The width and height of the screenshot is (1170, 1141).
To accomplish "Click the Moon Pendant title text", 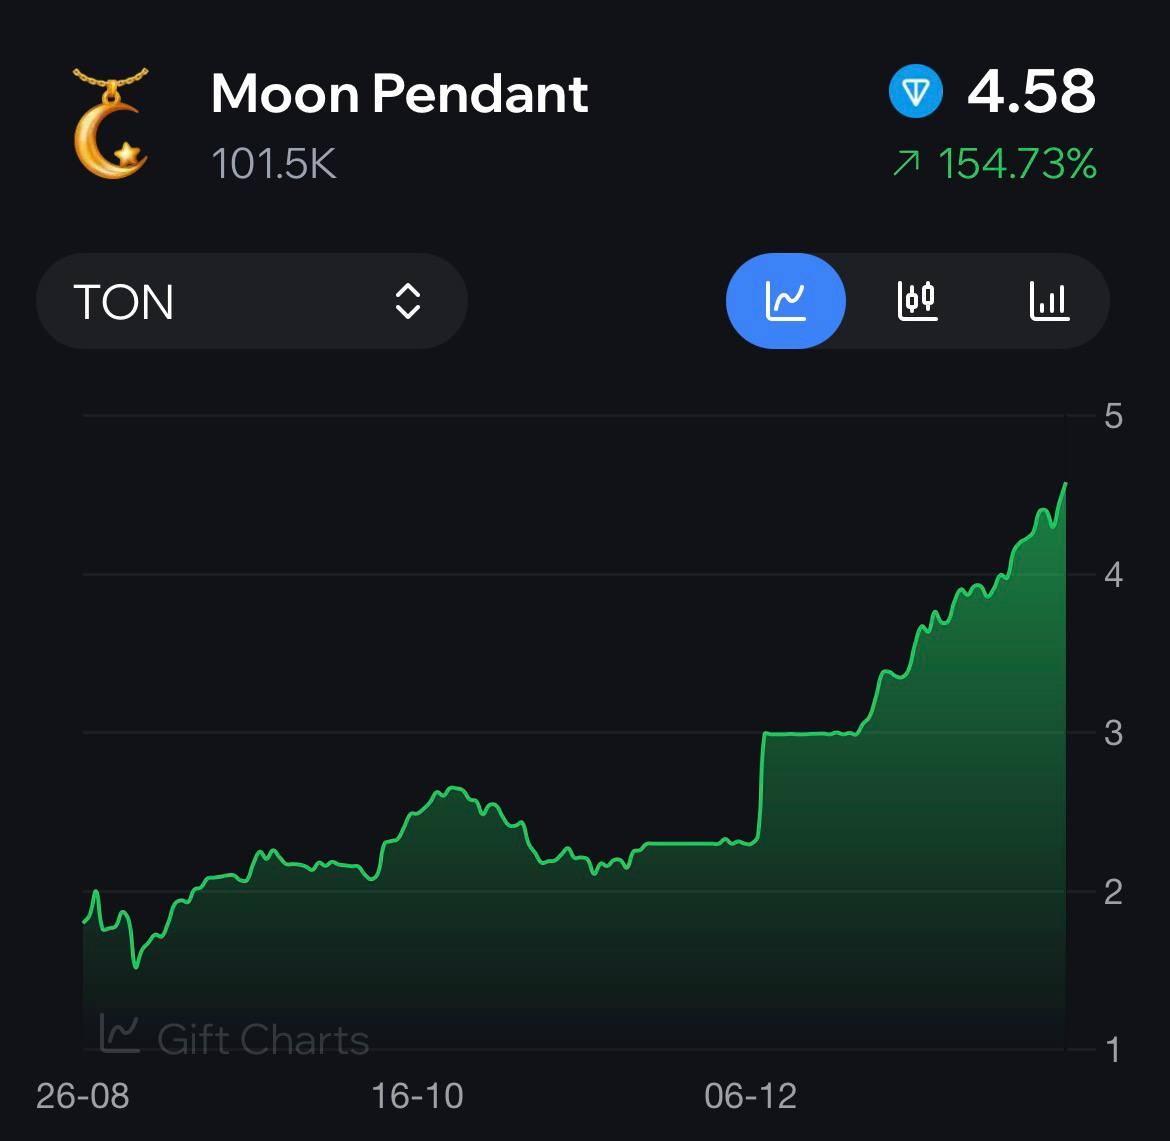I will (x=399, y=93).
